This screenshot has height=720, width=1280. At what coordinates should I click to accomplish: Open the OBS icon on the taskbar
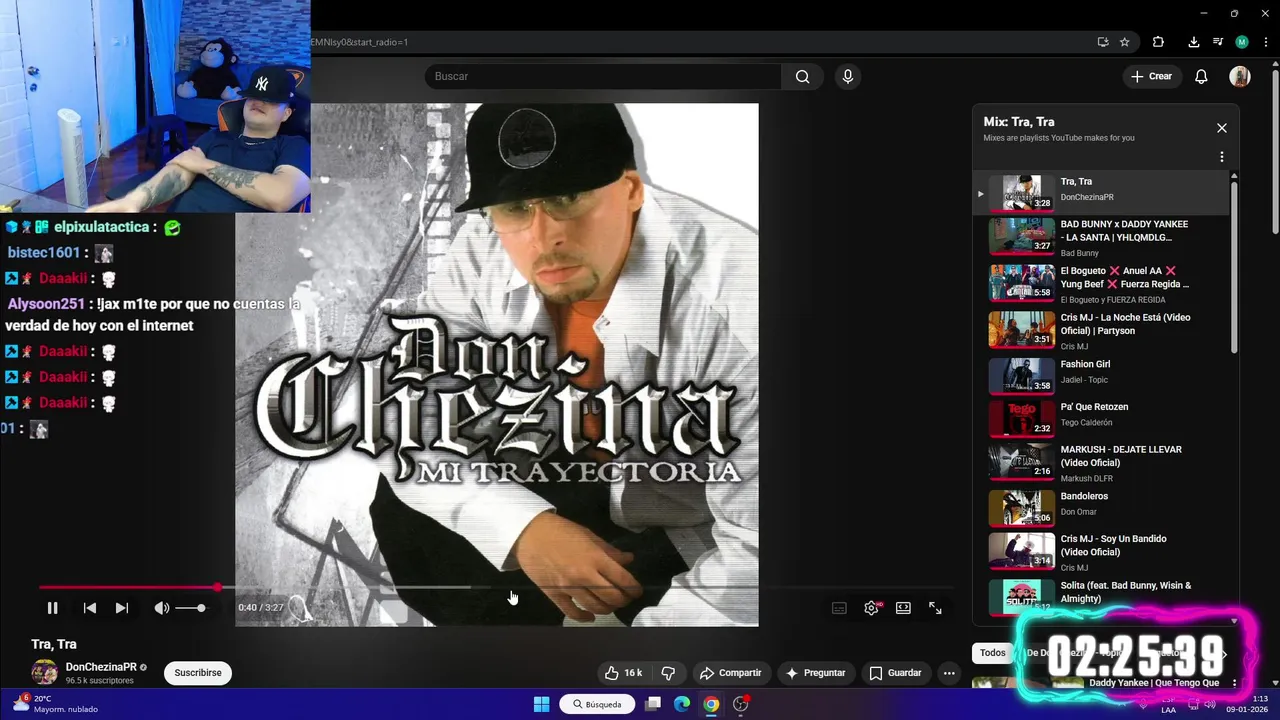[x=741, y=704]
